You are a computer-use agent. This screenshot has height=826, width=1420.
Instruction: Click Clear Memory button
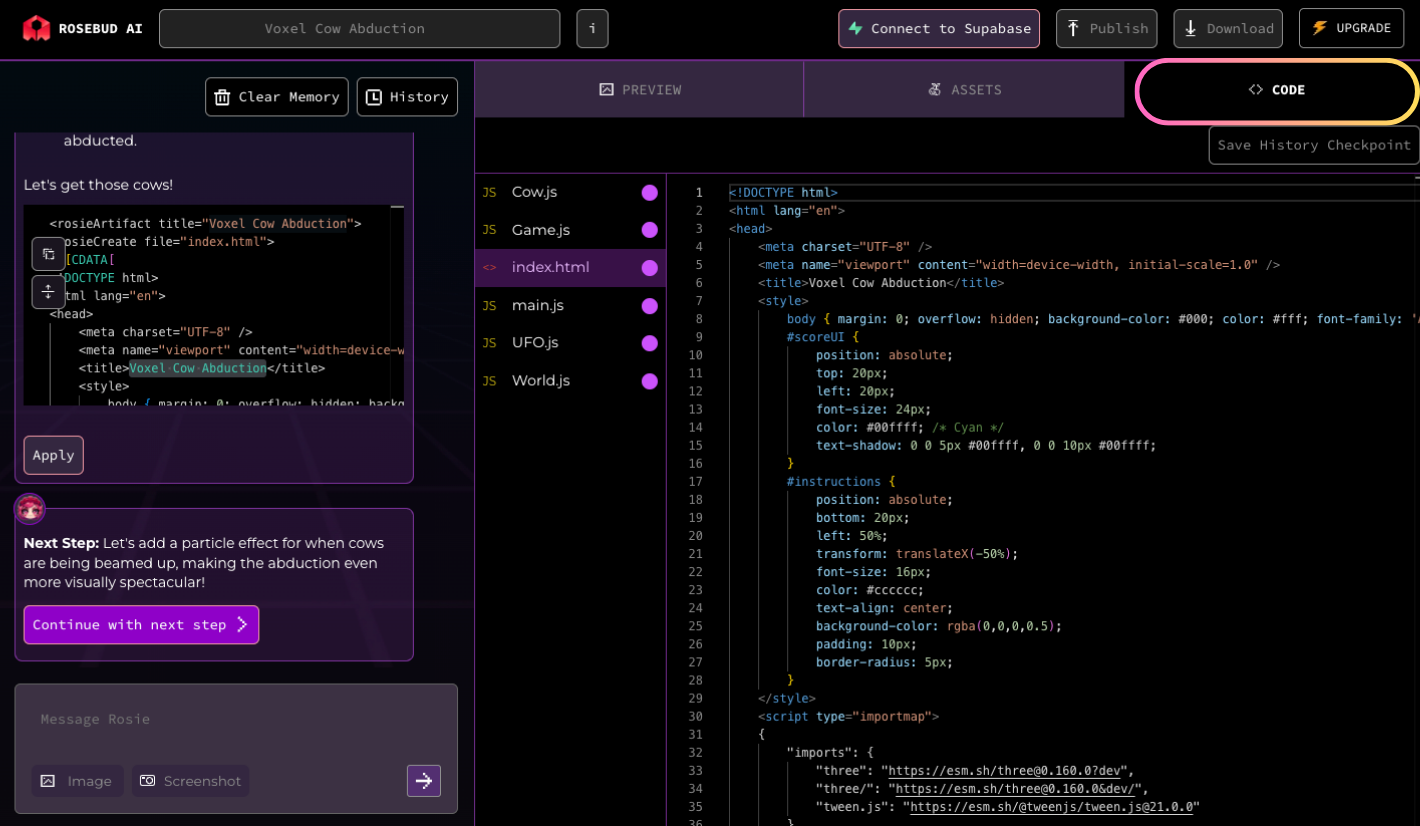tap(277, 97)
